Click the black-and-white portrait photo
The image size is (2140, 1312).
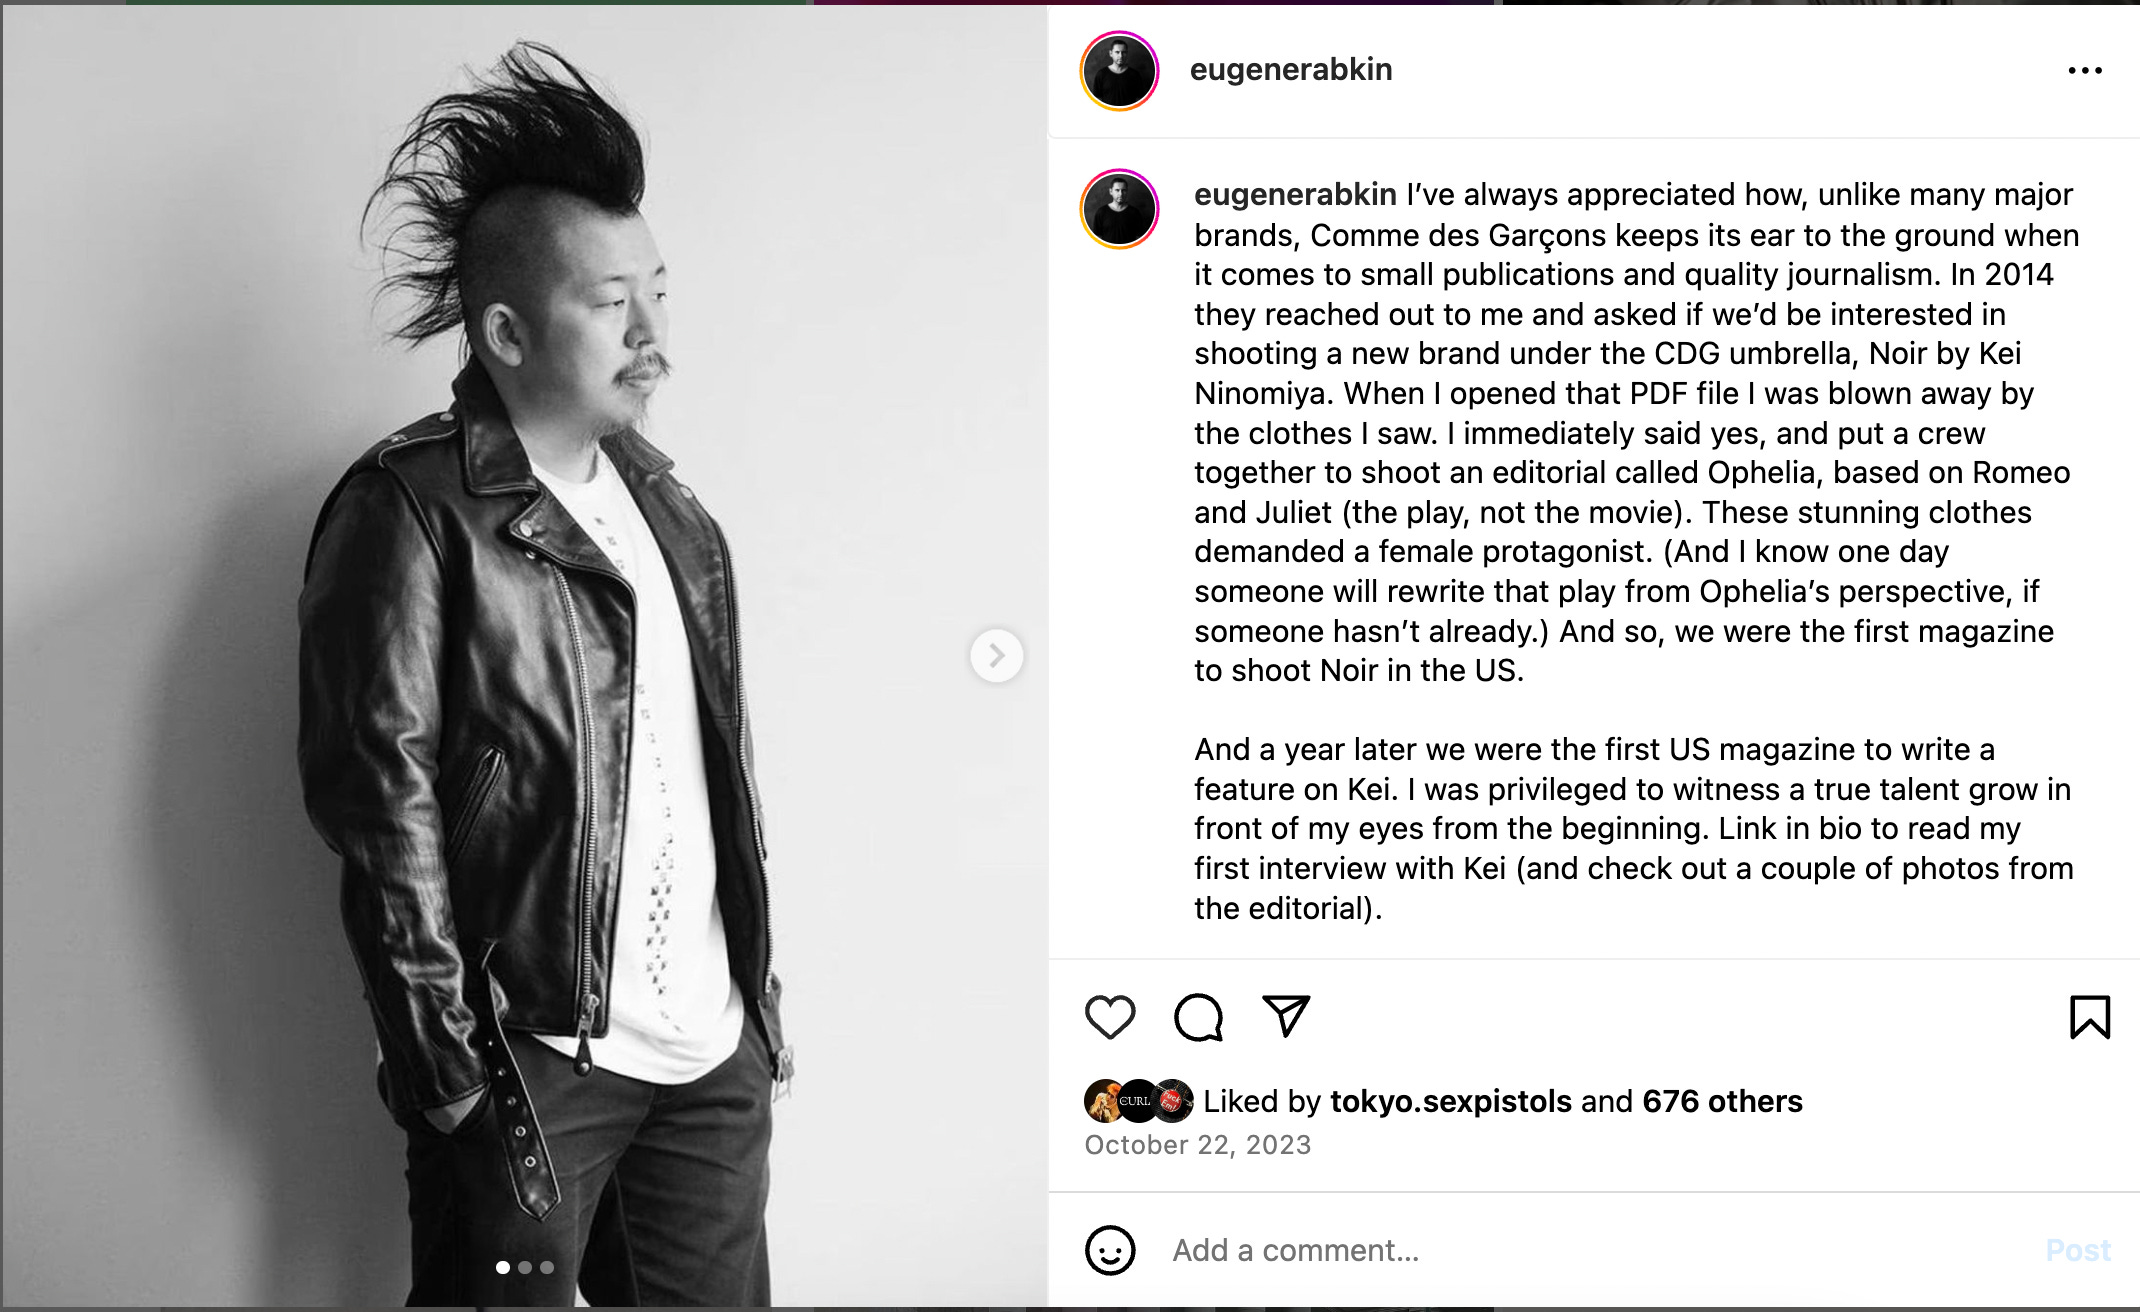click(x=524, y=656)
